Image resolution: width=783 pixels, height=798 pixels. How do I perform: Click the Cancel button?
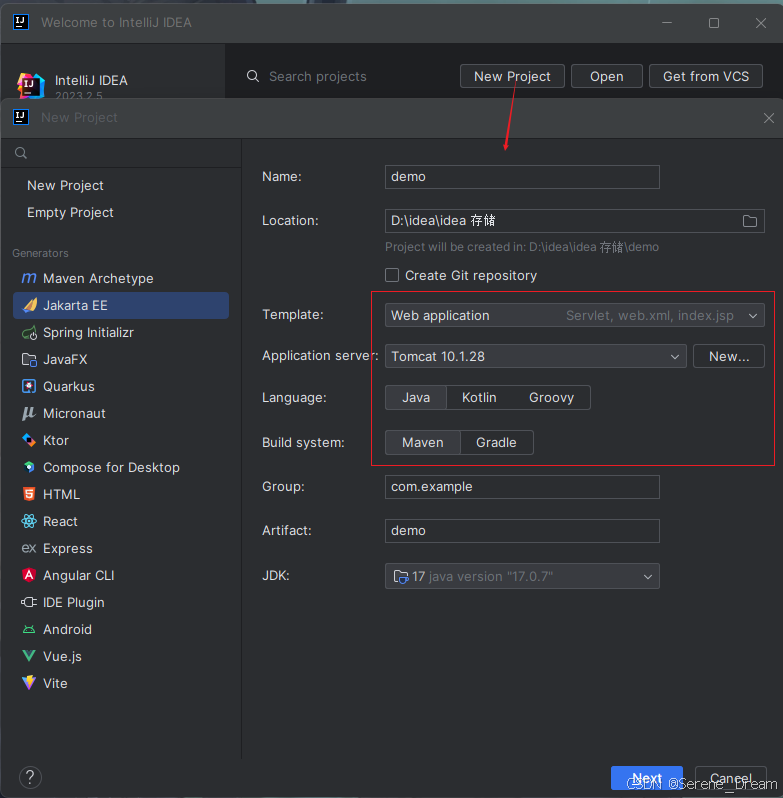[x=731, y=778]
